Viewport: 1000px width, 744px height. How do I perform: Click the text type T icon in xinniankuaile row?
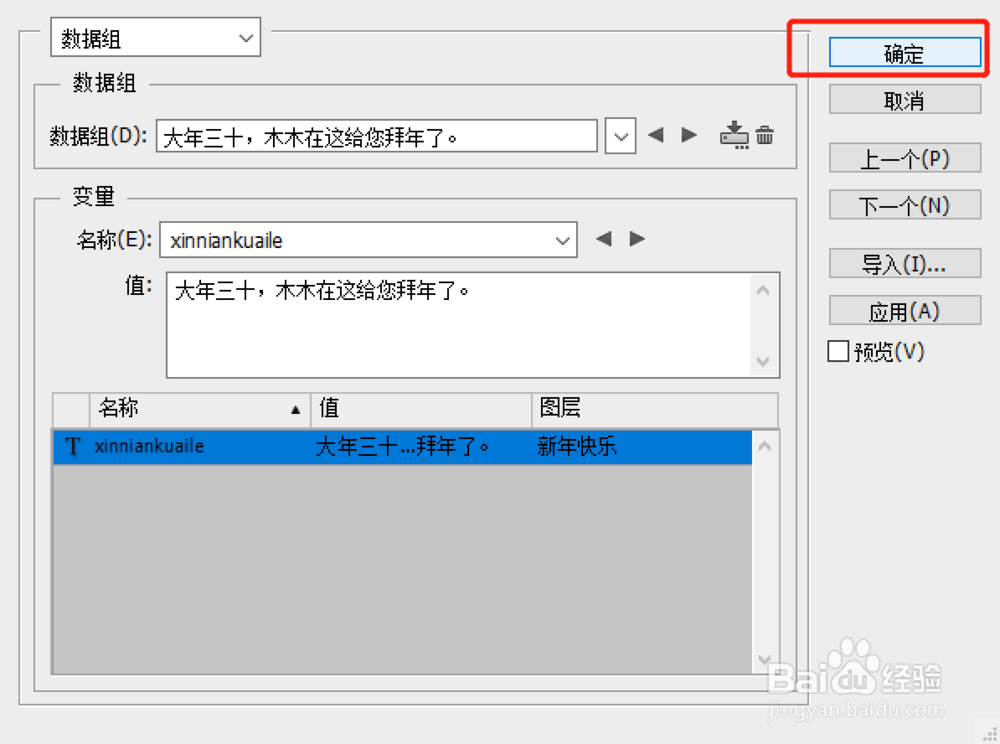coord(73,446)
